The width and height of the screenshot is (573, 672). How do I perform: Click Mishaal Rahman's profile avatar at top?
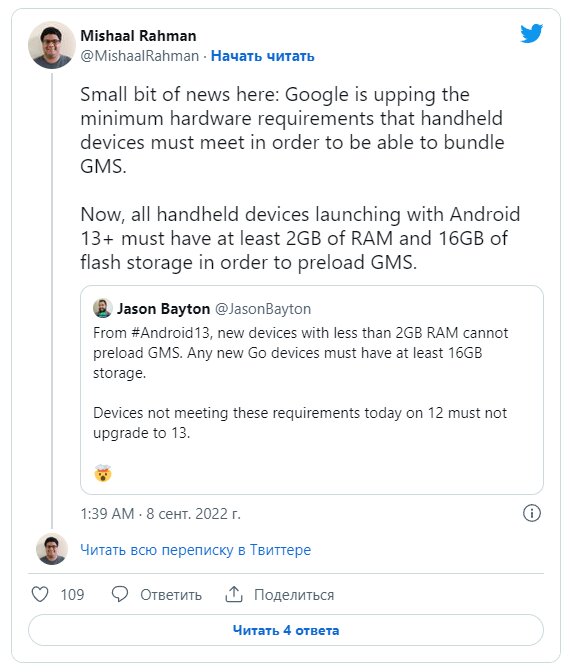pos(52,45)
